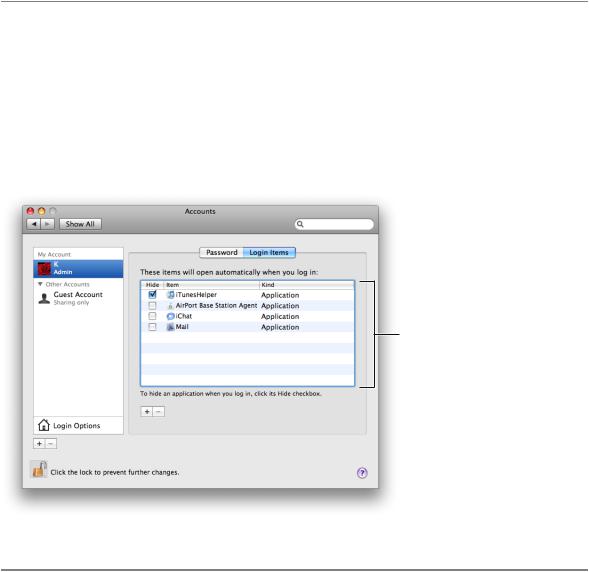589x572 pixels.
Task: Focus the search field in Accounts window
Action: click(x=334, y=224)
